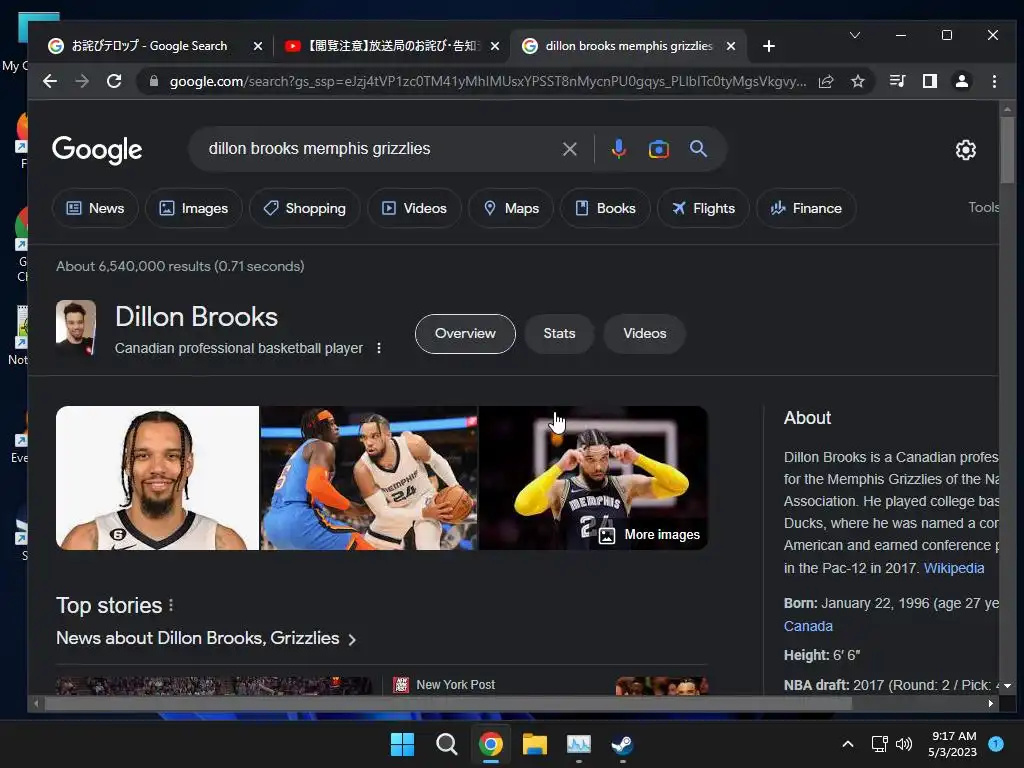Screen dimensions: 1024x768
Task: Start voice search with microphone
Action: pos(618,149)
